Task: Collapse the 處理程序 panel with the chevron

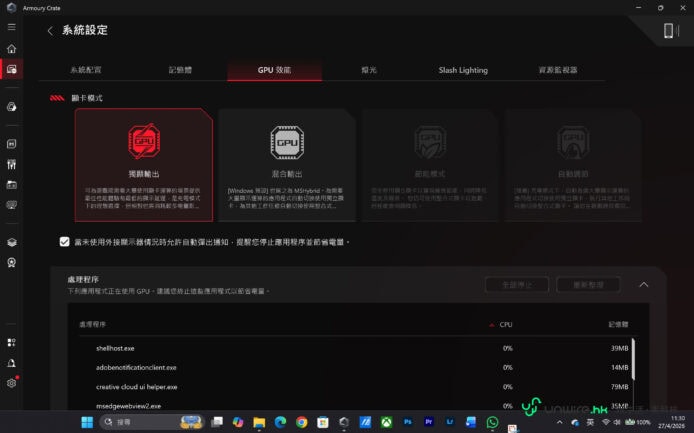Action: [x=644, y=285]
